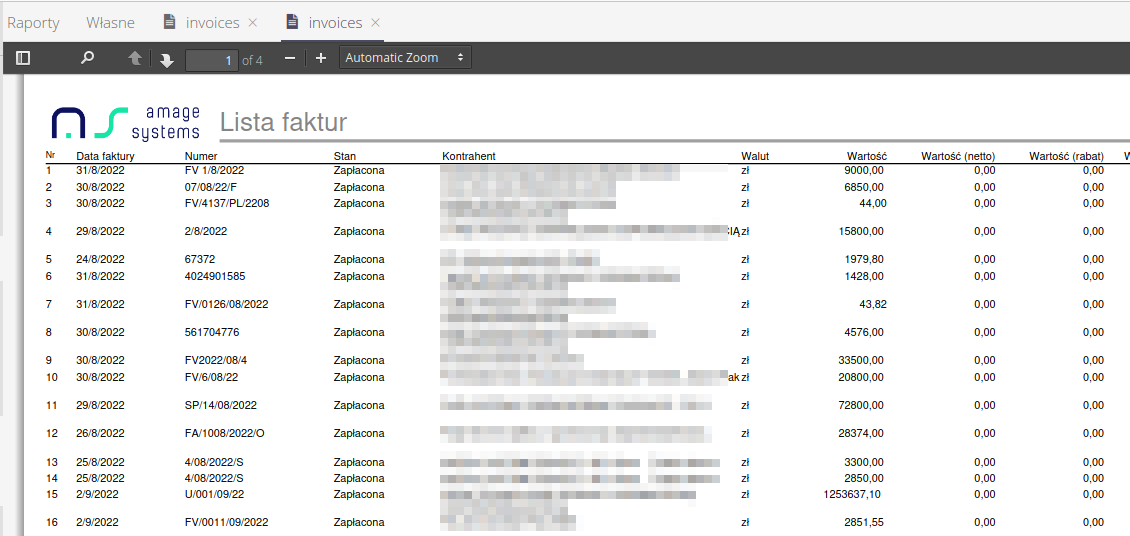1130x536 pixels.
Task: Click invoice number FA/1008/2022/O
Action: [224, 433]
